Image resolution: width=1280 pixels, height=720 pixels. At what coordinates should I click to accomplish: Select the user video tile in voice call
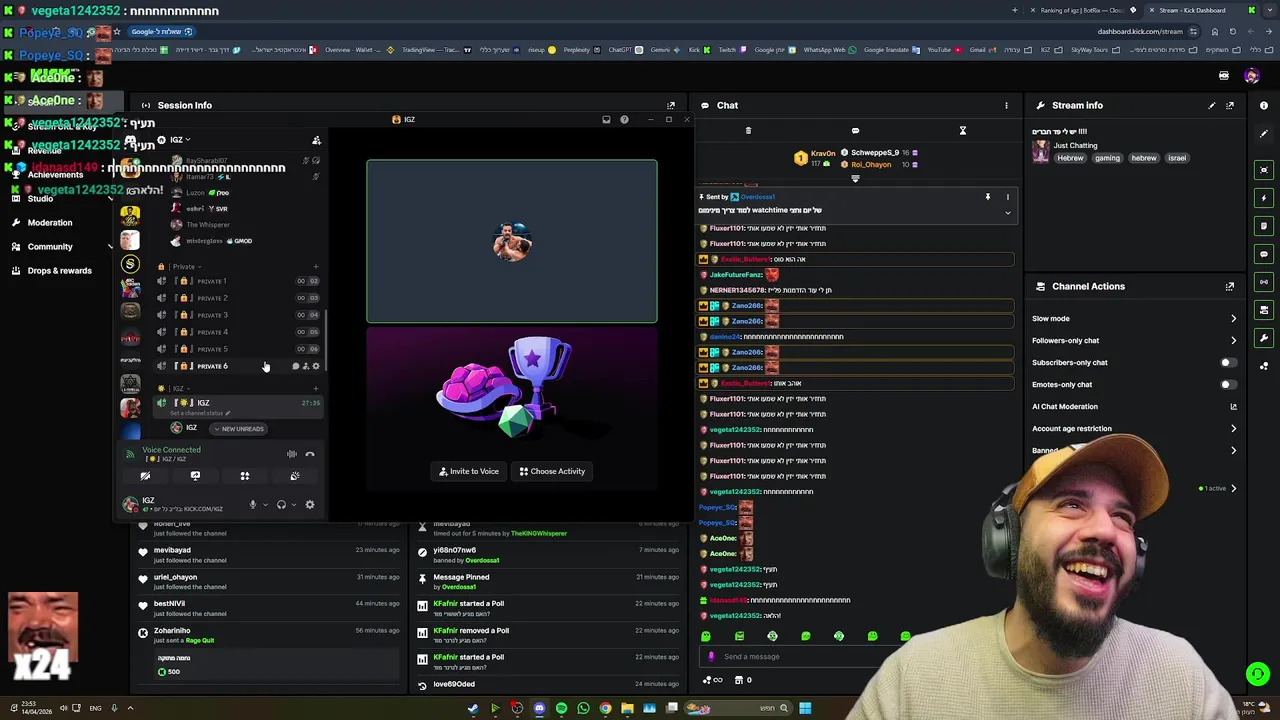512,241
